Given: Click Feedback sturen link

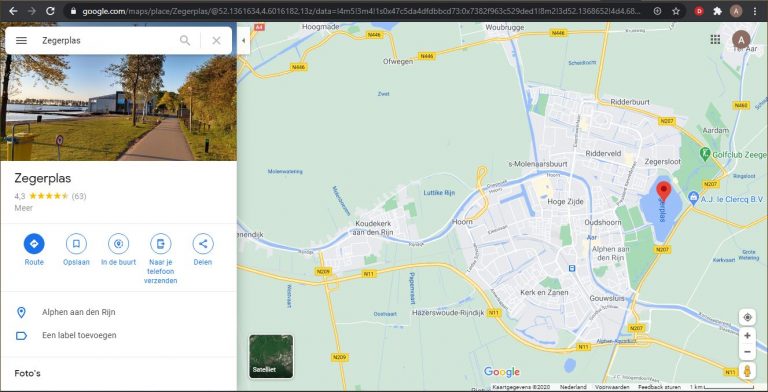Looking at the screenshot, I should point(659,387).
